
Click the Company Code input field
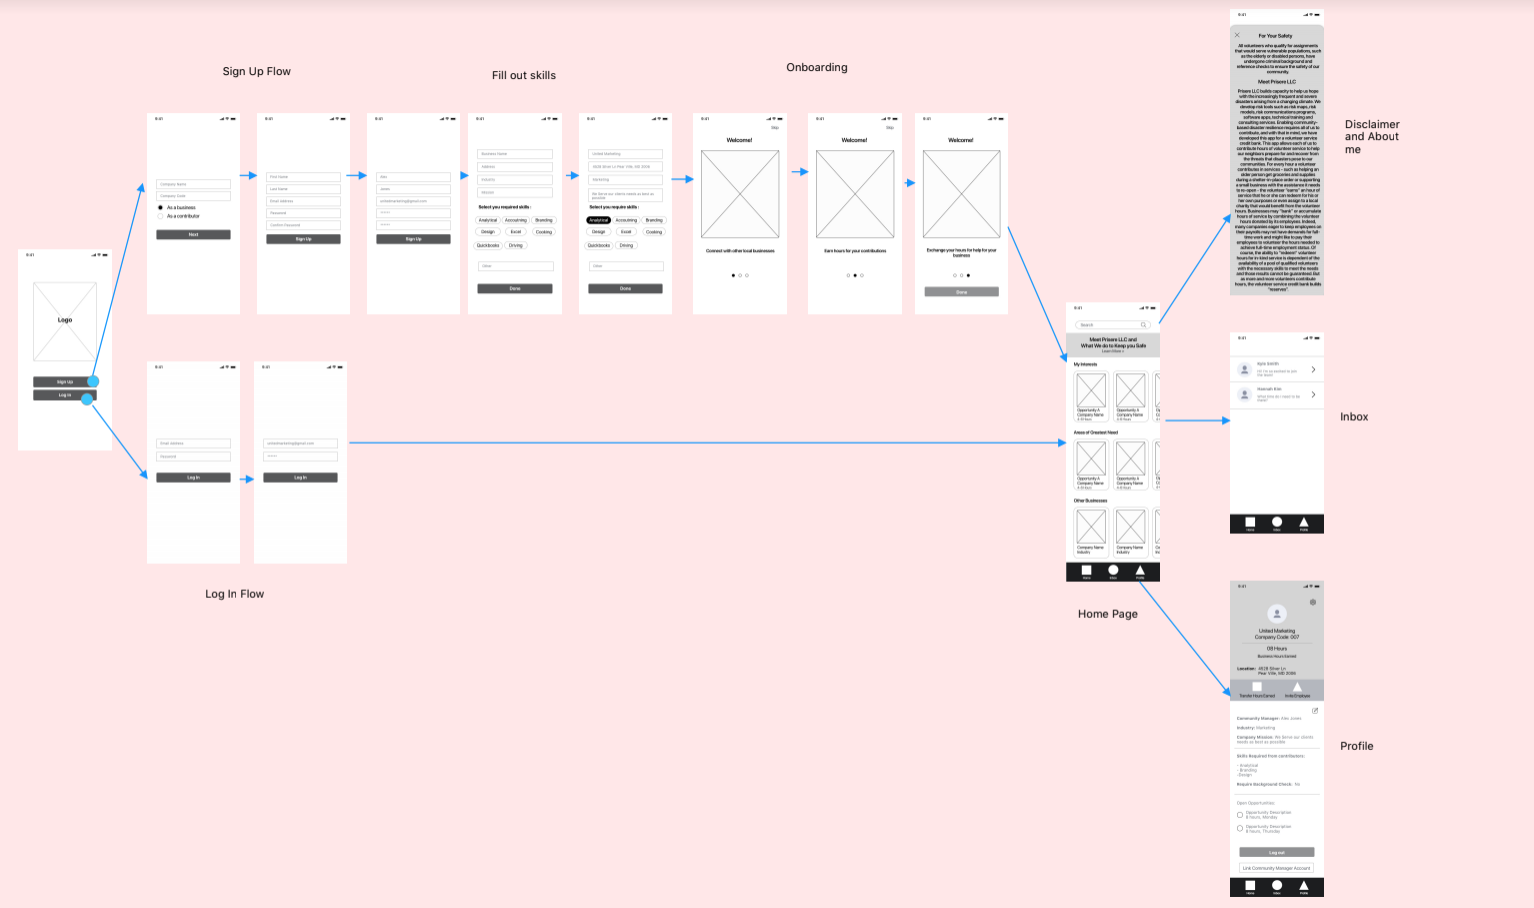click(193, 196)
